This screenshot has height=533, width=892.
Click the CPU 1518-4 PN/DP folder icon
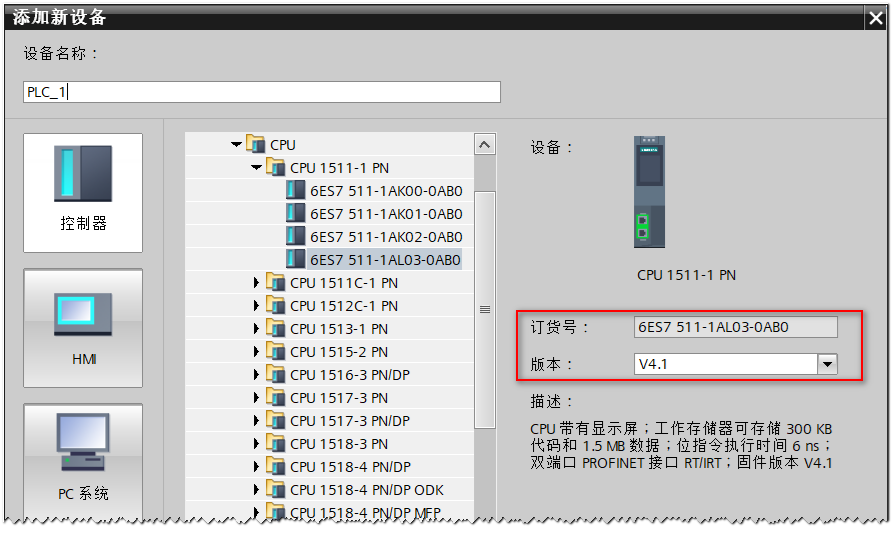pos(276,466)
